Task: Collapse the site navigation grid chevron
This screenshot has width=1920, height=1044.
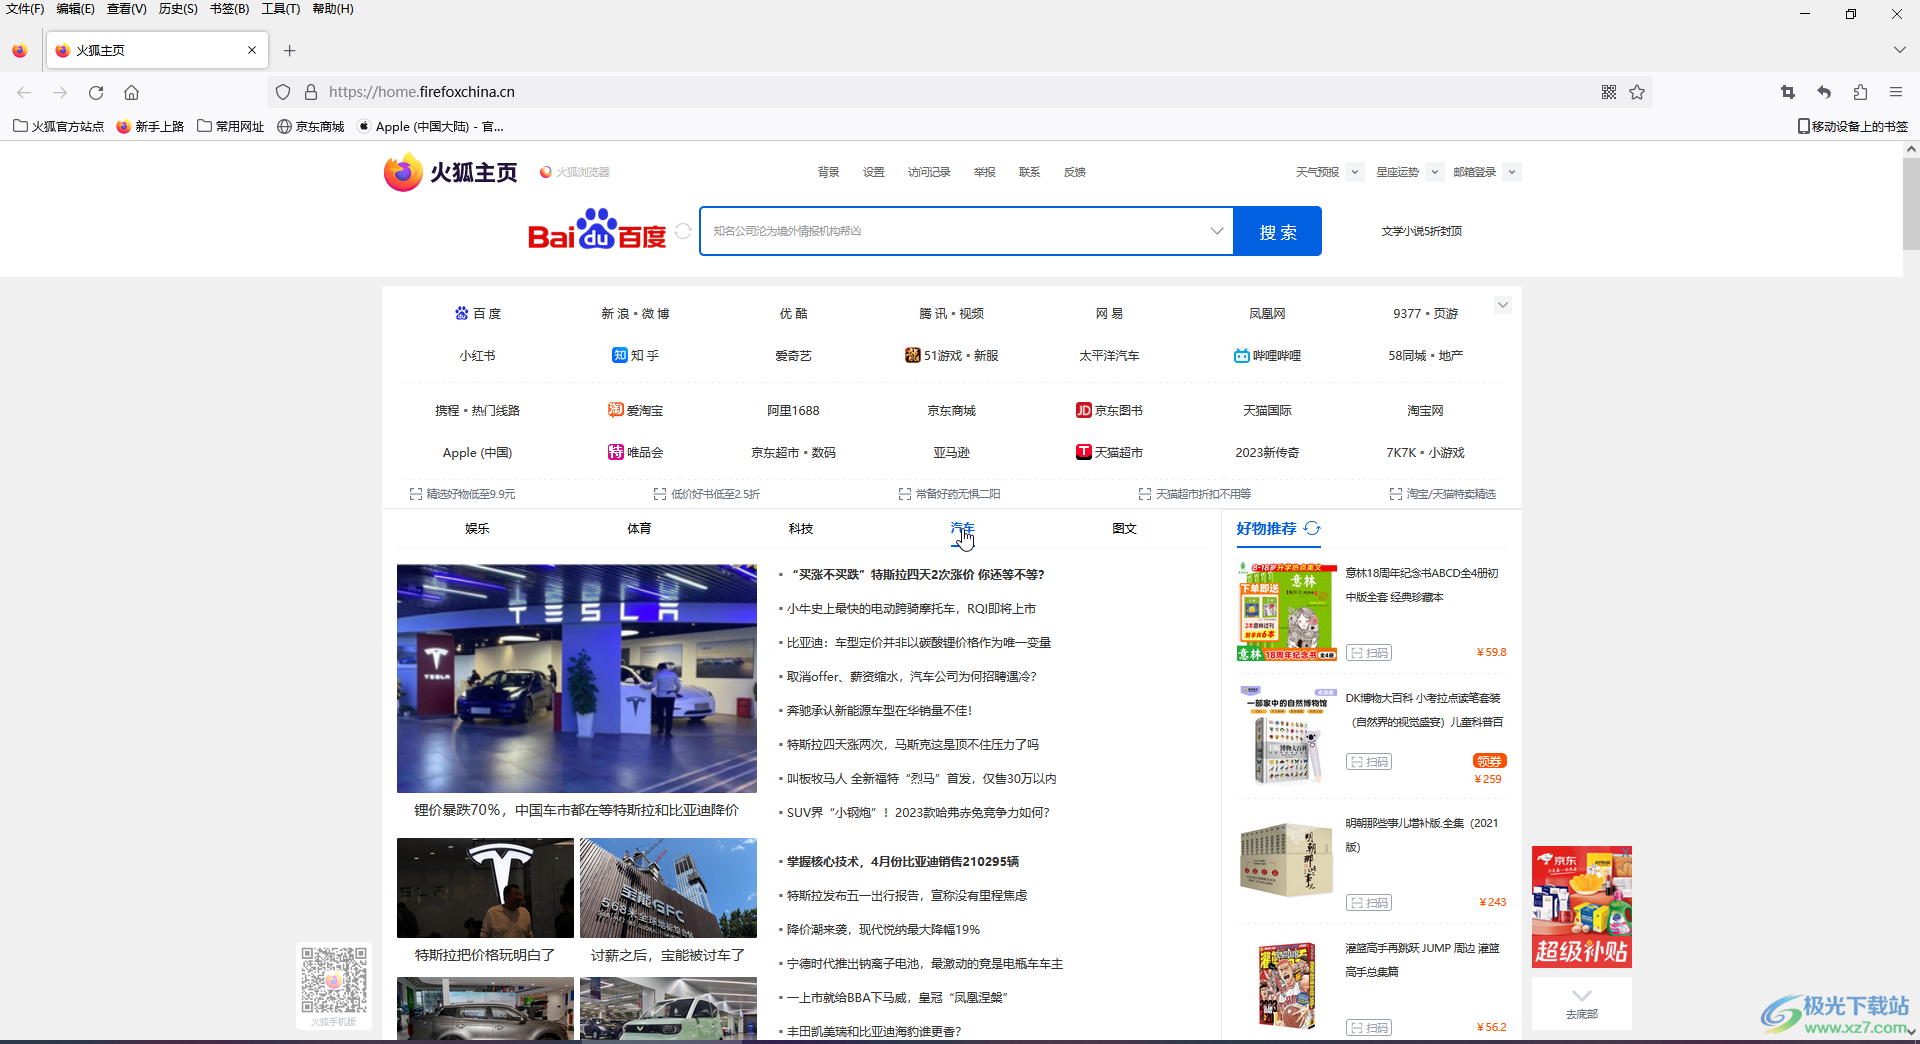Action: point(1503,305)
